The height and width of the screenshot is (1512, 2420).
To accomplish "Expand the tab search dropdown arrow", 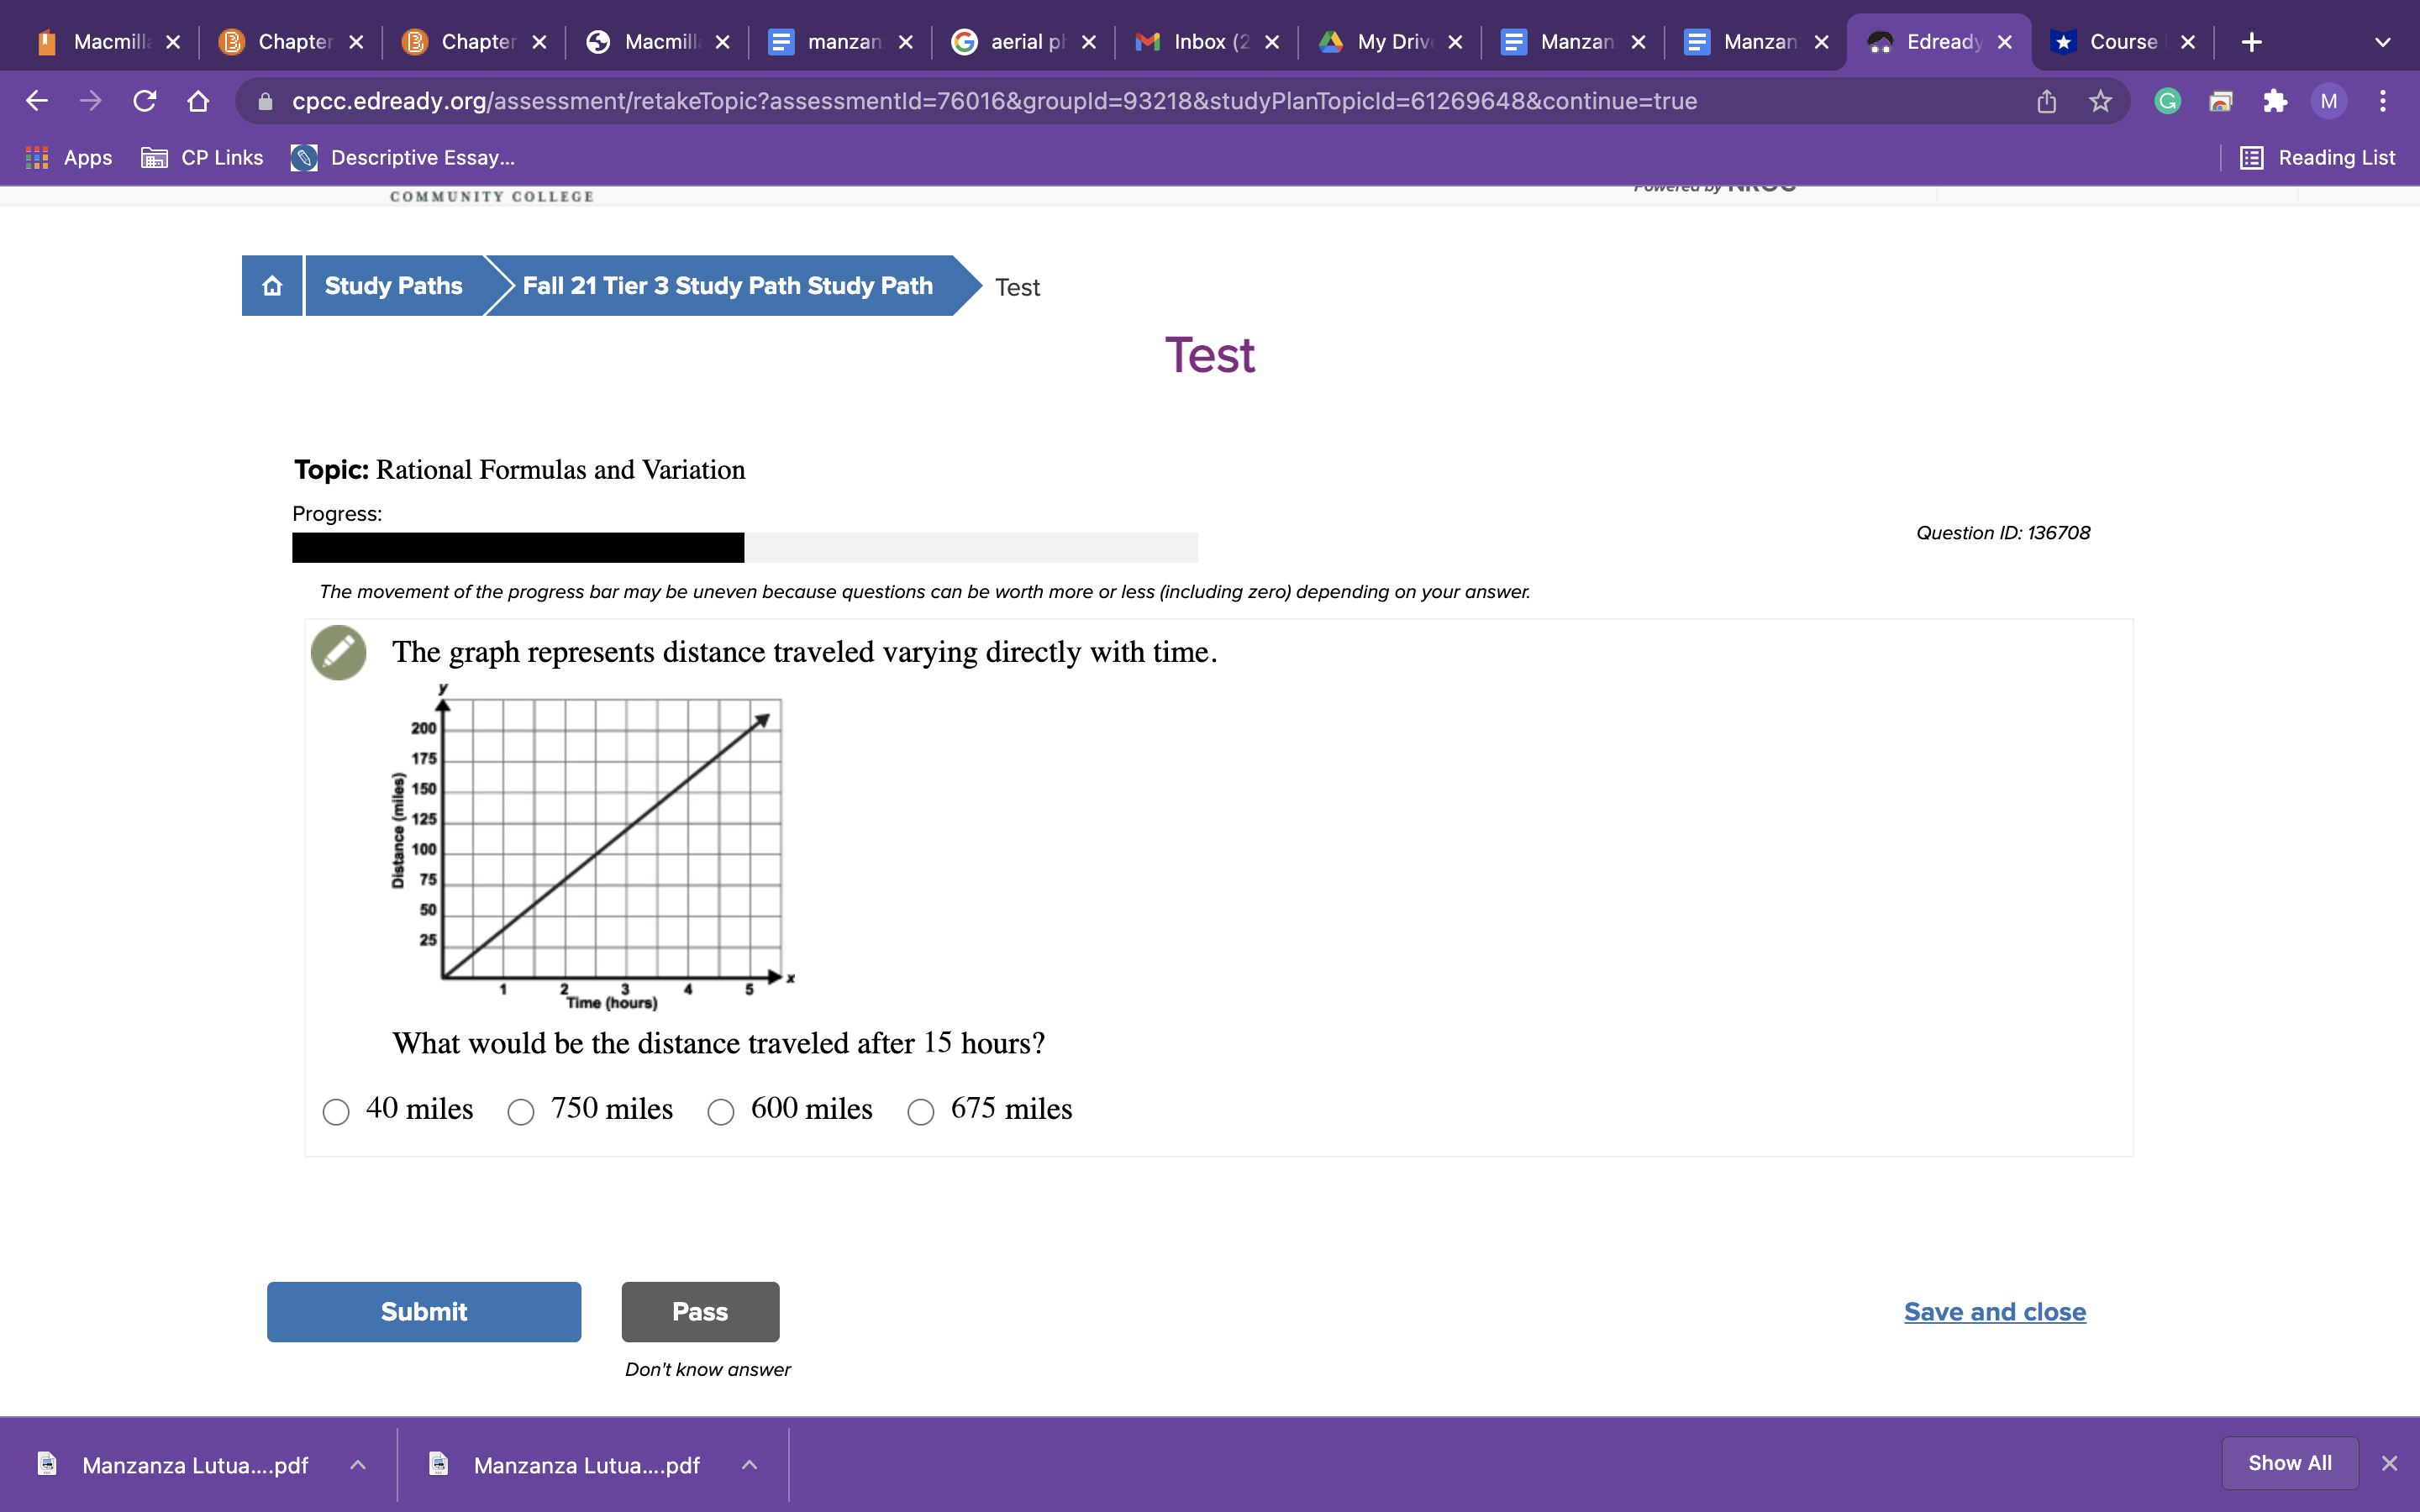I will (x=2382, y=42).
